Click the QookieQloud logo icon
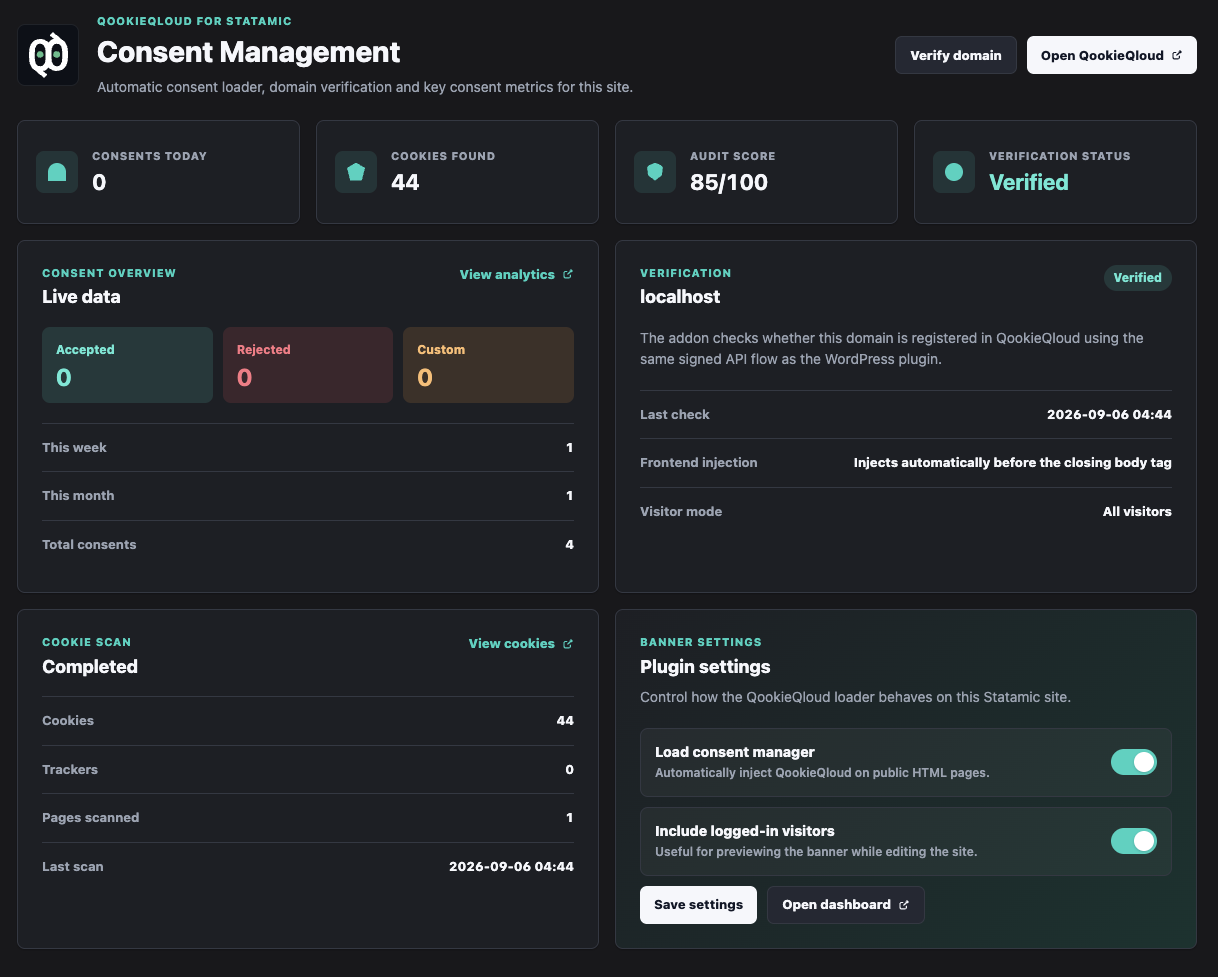 click(48, 55)
